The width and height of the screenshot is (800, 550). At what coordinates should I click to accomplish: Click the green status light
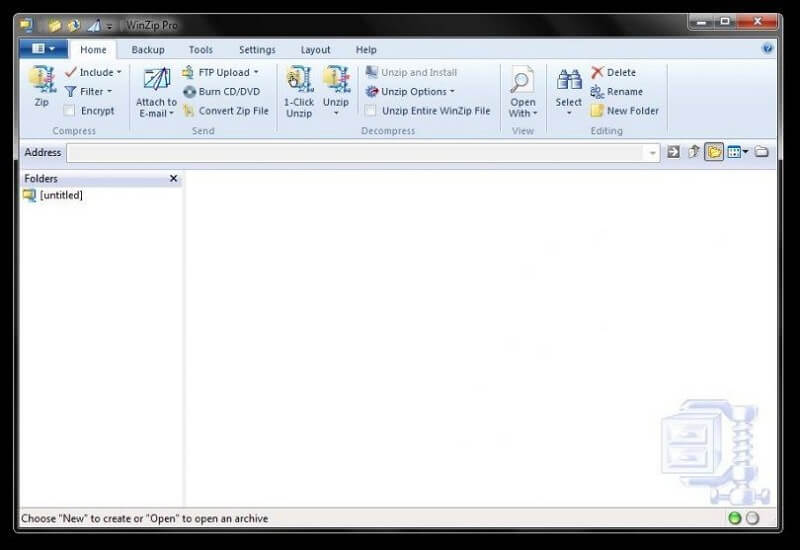735,518
